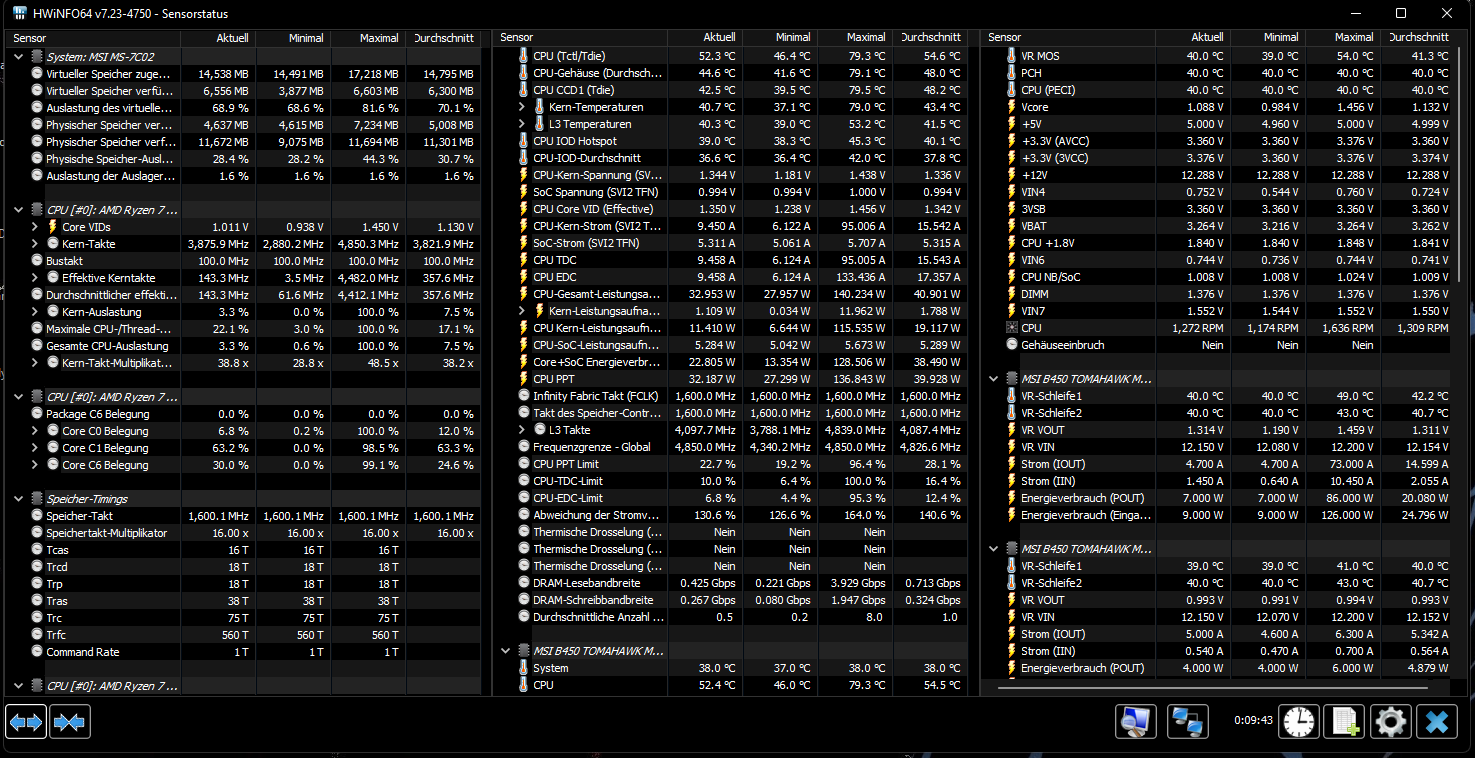Click the thermometer icon of CPU IOD Hotspot

pos(523,141)
